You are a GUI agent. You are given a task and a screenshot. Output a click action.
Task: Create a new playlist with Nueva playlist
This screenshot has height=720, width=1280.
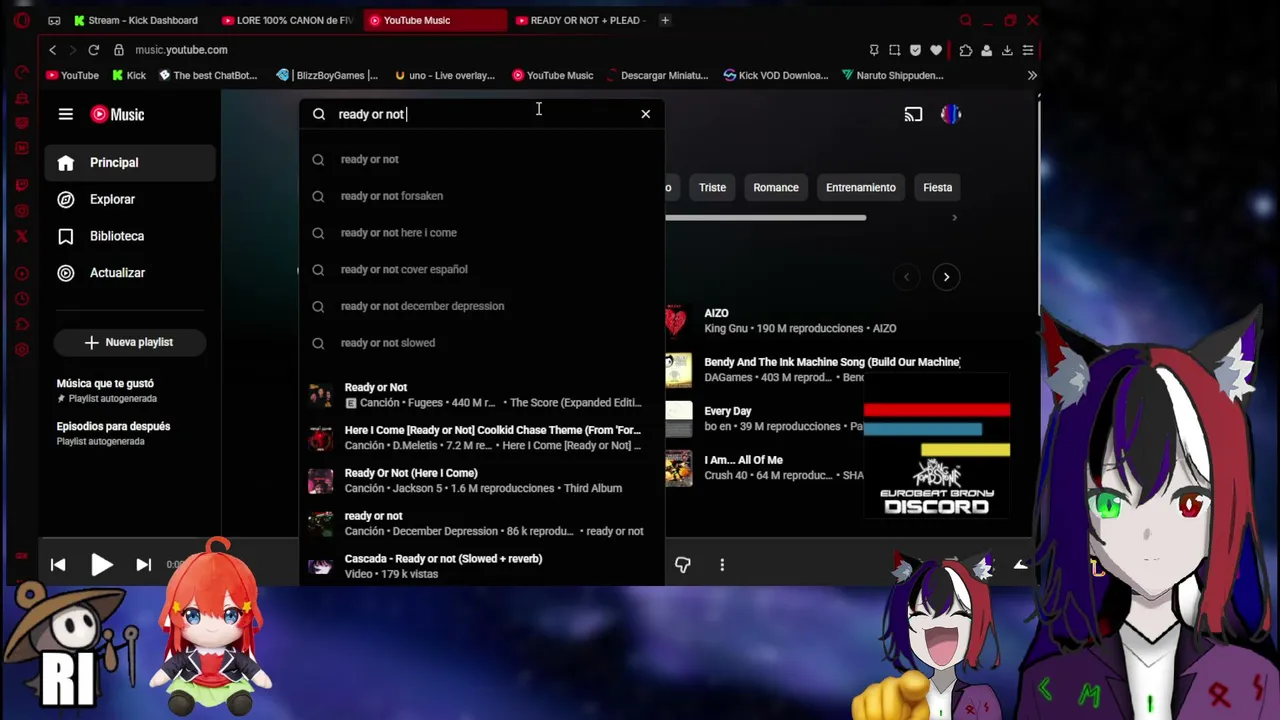[x=130, y=342]
